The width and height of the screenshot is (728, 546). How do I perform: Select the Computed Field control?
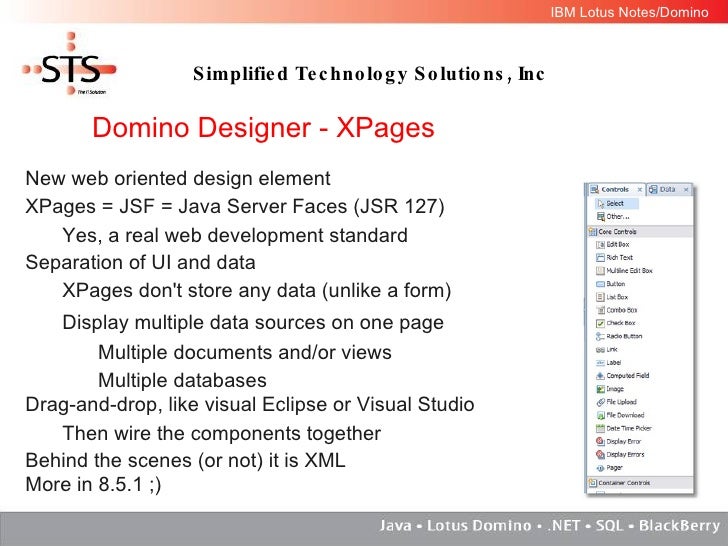[623, 376]
